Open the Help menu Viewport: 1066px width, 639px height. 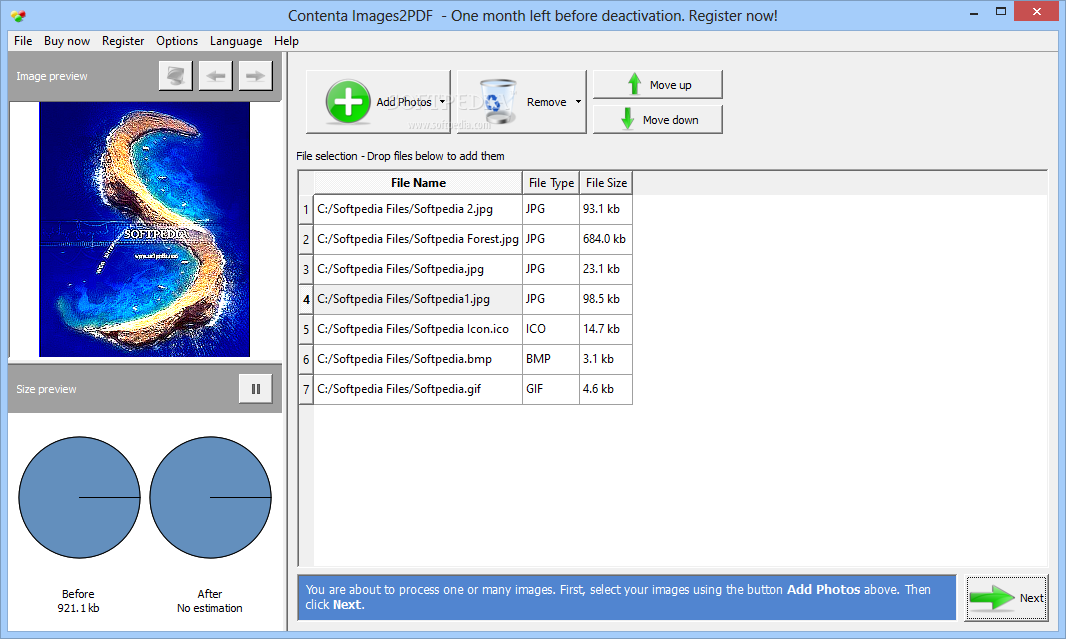click(x=286, y=41)
